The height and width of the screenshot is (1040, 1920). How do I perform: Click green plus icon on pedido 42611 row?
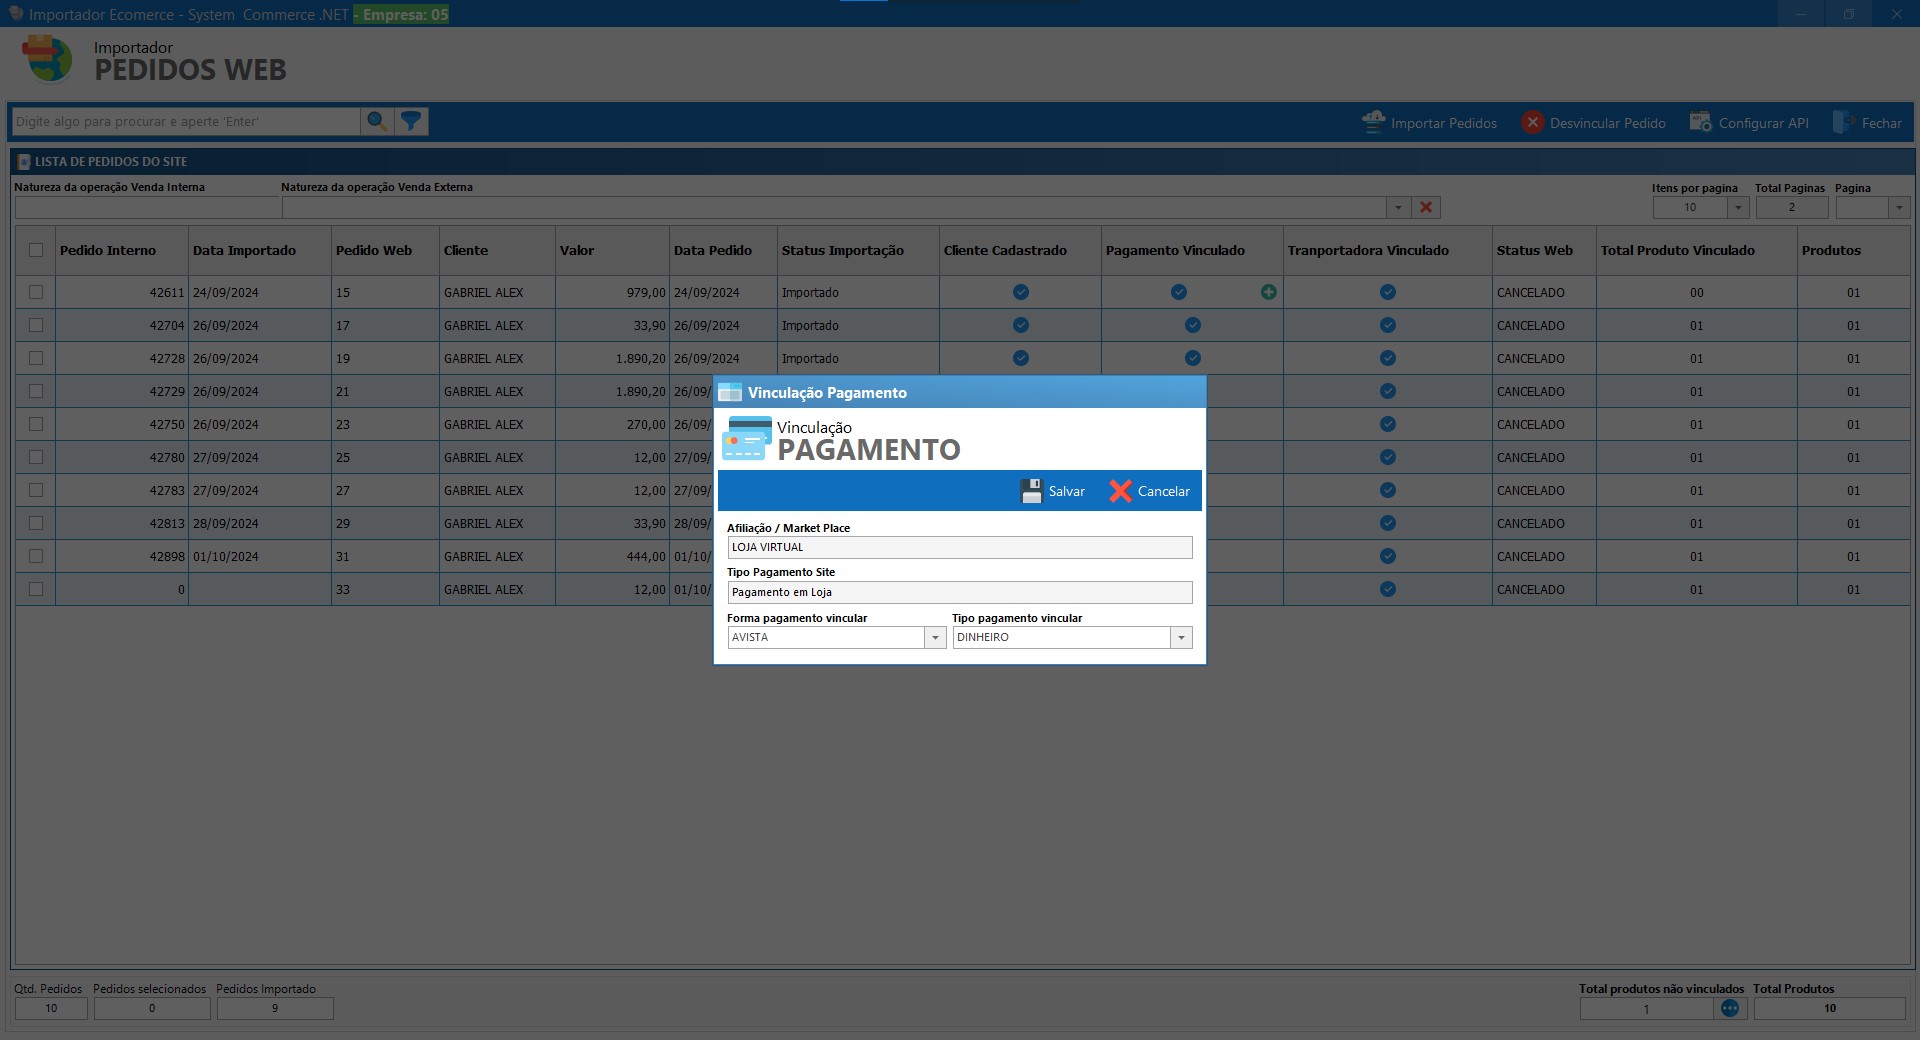pos(1268,292)
